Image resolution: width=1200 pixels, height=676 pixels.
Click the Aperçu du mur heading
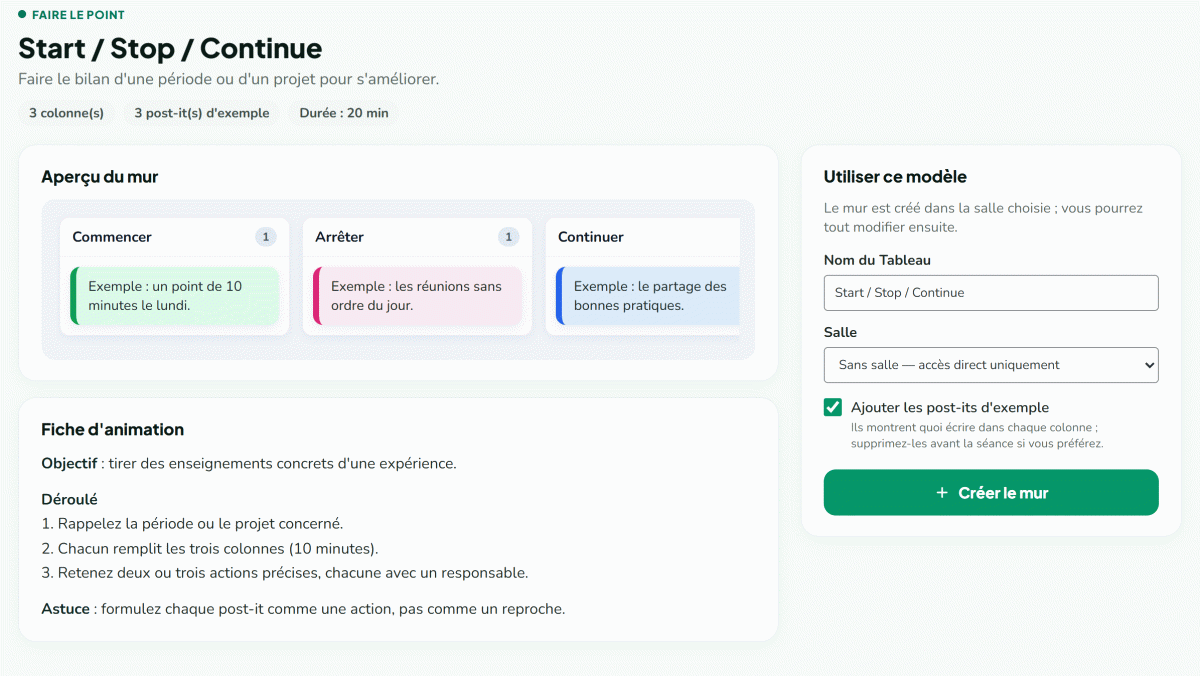pos(100,177)
